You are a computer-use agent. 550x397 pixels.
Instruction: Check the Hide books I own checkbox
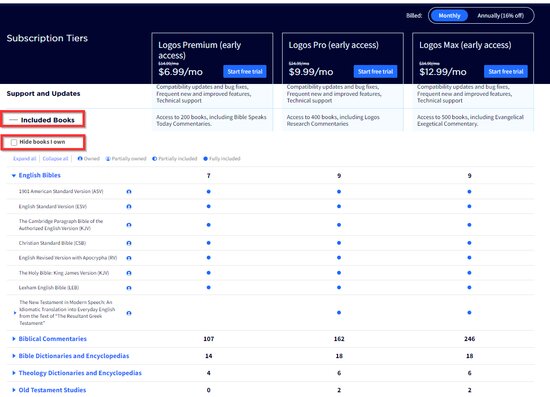pyautogui.click(x=14, y=142)
